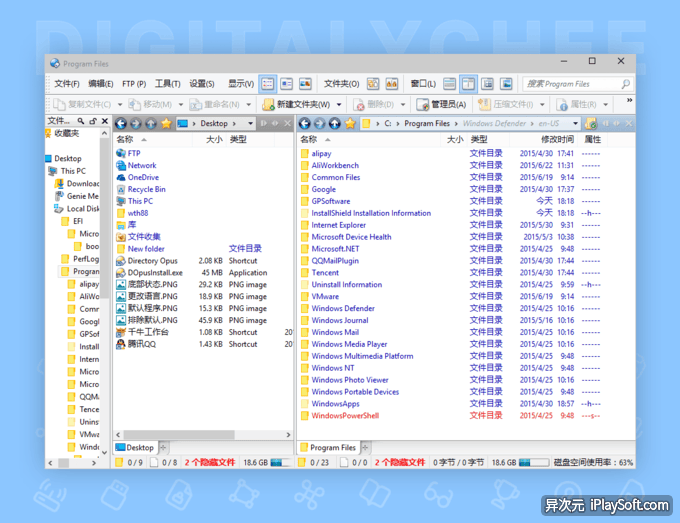Click the admin folder icon beside right path
This screenshot has width=680, height=523.
point(590,124)
